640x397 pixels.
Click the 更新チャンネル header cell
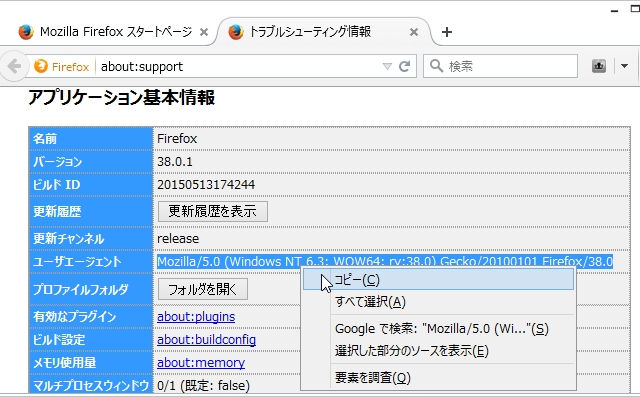(x=91, y=238)
